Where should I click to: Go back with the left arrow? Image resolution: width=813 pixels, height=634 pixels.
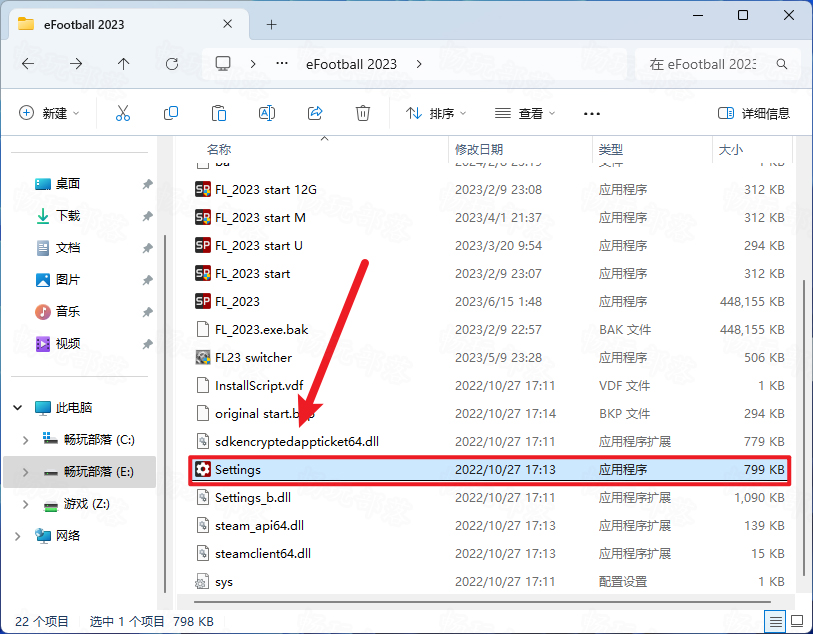coord(28,64)
